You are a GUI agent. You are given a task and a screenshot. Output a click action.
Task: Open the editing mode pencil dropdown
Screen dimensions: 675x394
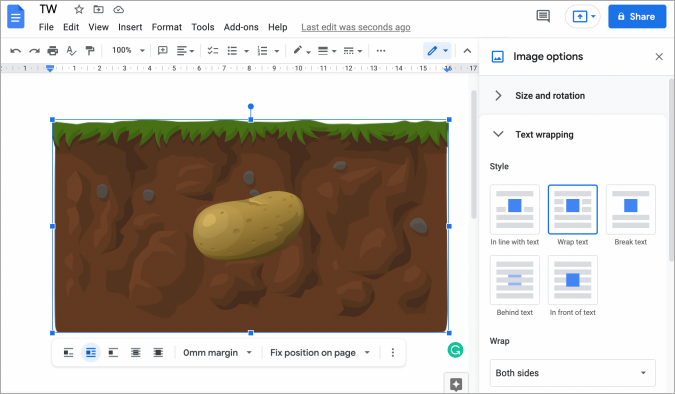click(437, 51)
